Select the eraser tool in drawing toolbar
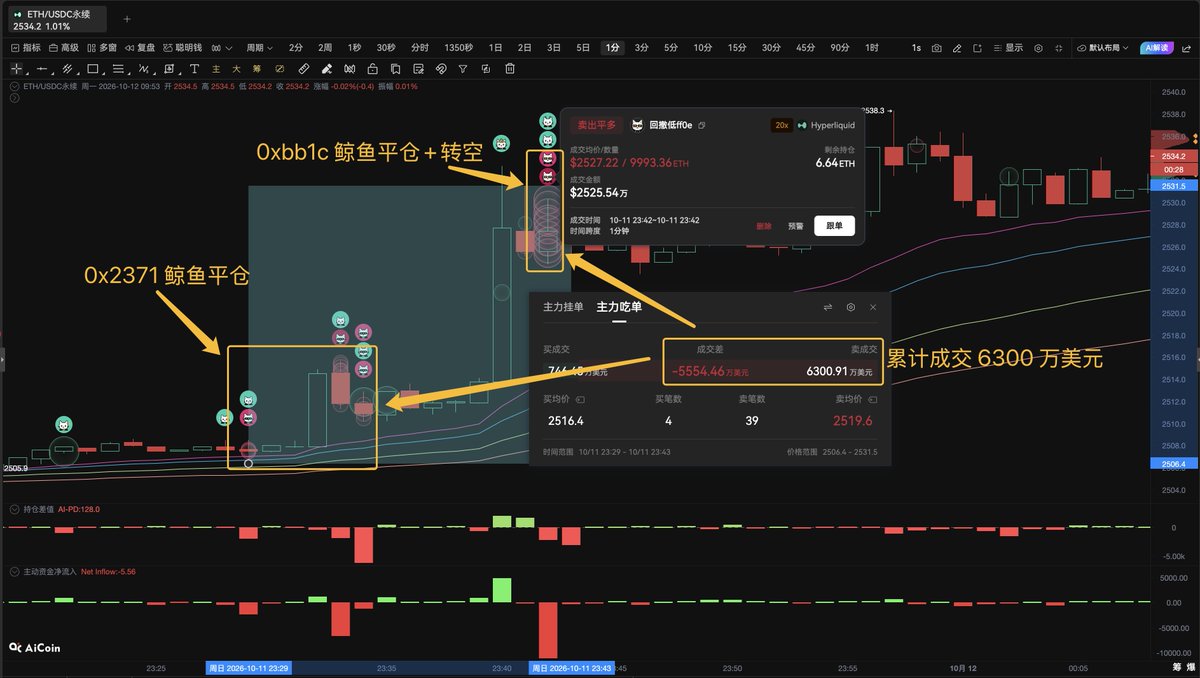Viewport: 1200px width, 678px height. pos(329,69)
